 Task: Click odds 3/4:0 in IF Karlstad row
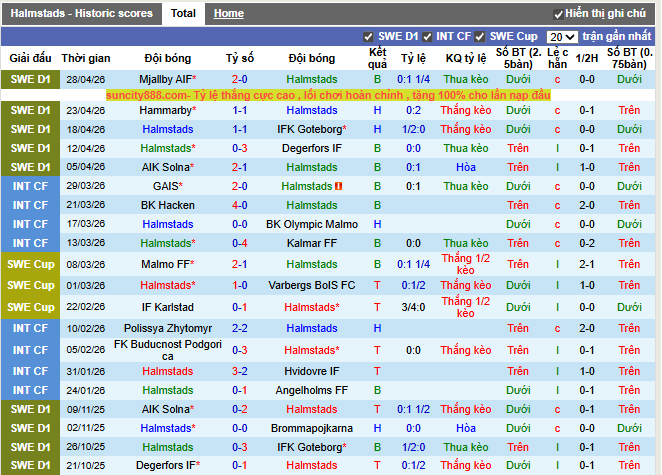(x=413, y=307)
